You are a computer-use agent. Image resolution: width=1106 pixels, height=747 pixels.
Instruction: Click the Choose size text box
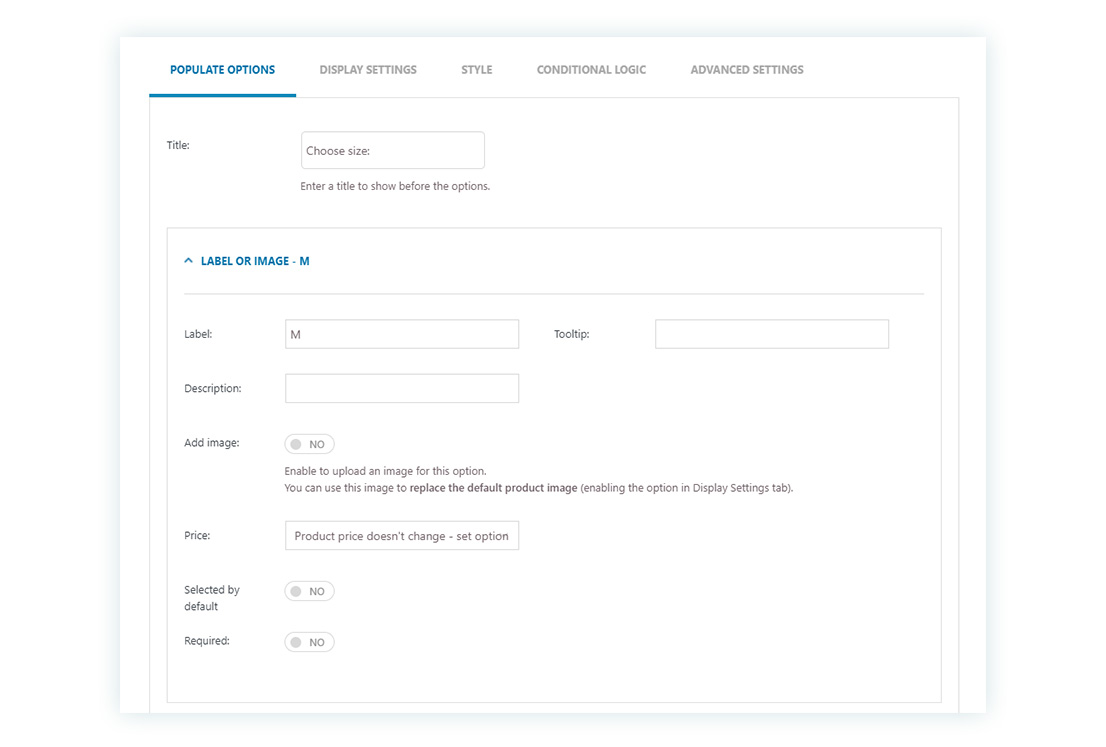point(392,149)
